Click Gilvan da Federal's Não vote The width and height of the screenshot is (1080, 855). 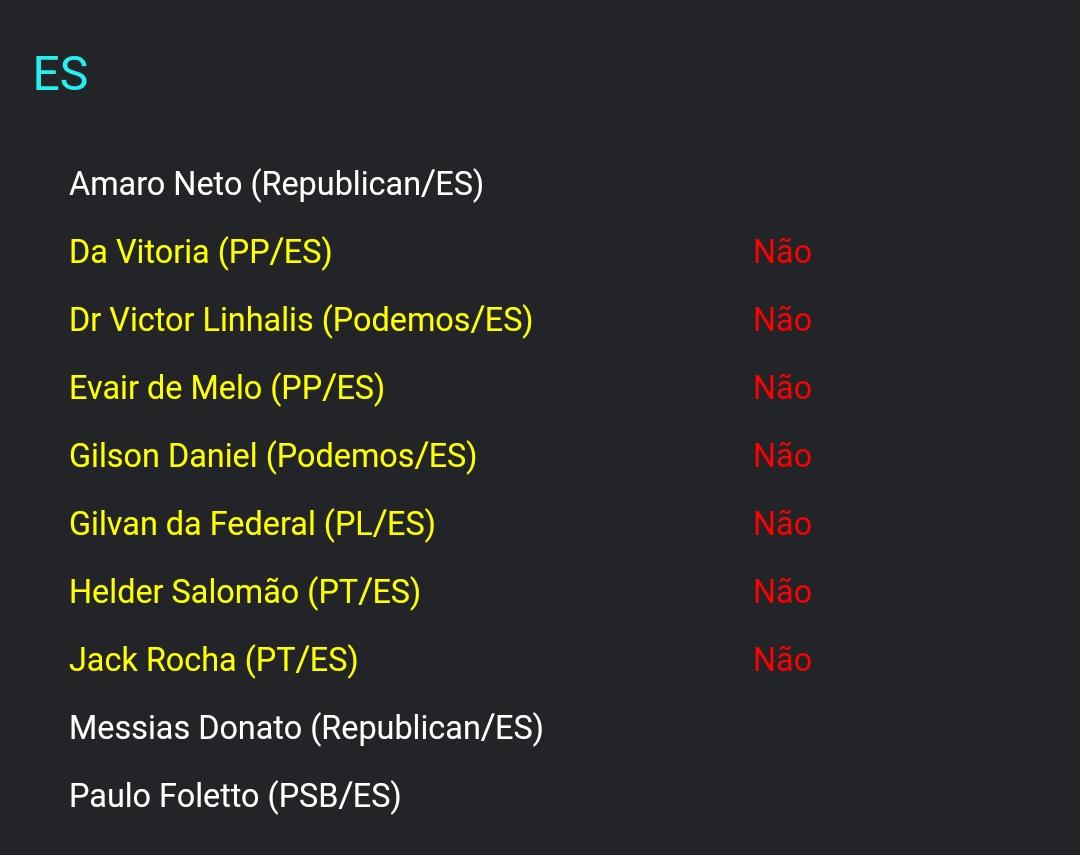782,524
